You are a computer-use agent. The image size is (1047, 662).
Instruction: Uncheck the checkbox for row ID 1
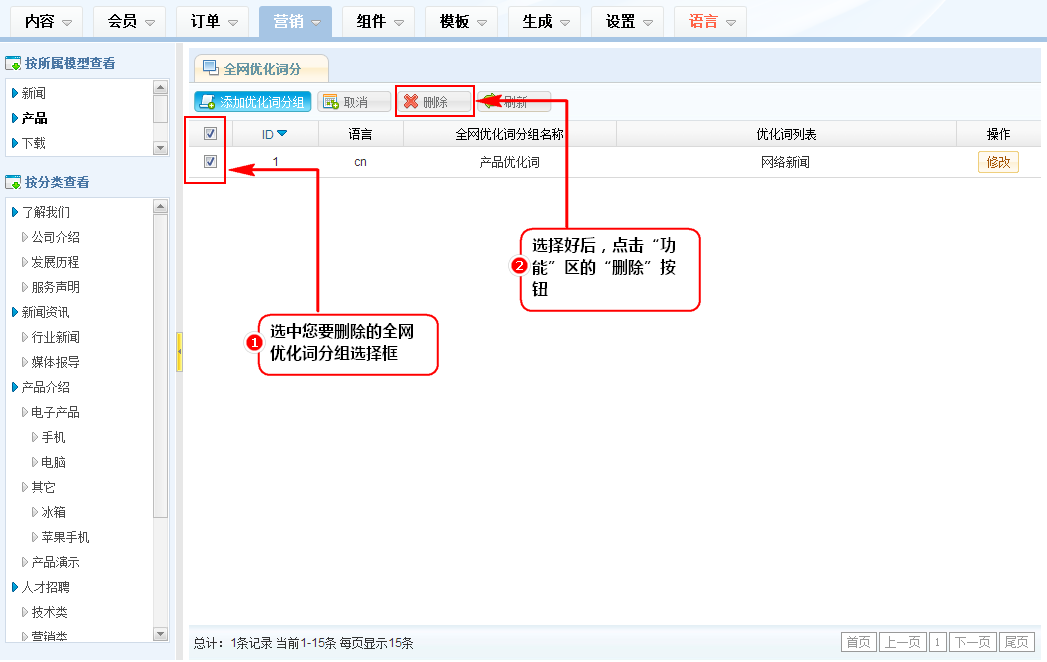tap(210, 162)
